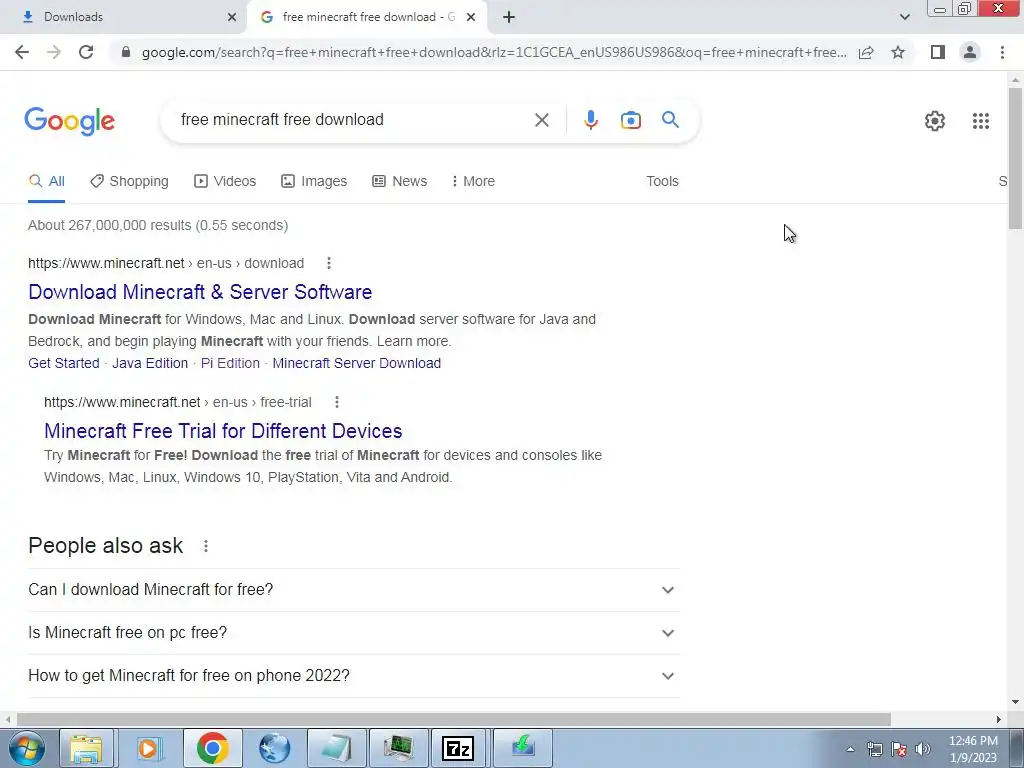Open 7-Zip from the taskbar

(458, 748)
